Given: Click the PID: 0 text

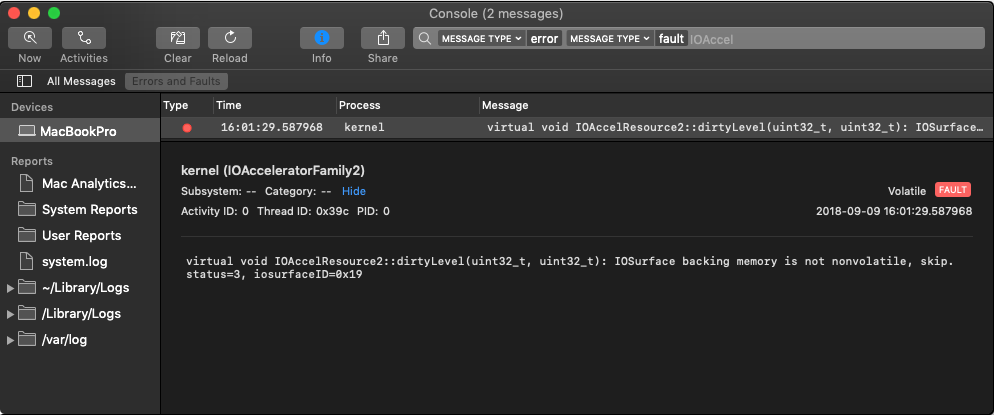Looking at the screenshot, I should pyautogui.click(x=373, y=211).
